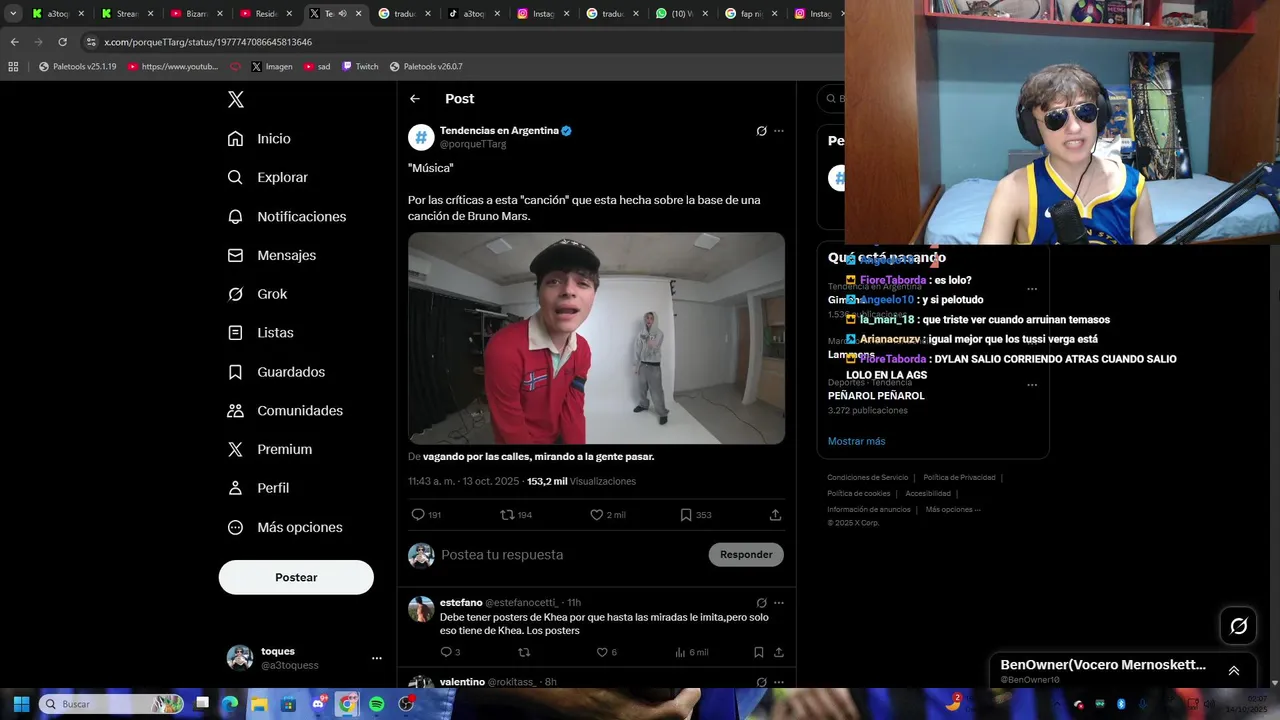
Task: Open Twitch bookmark
Action: coord(360,67)
